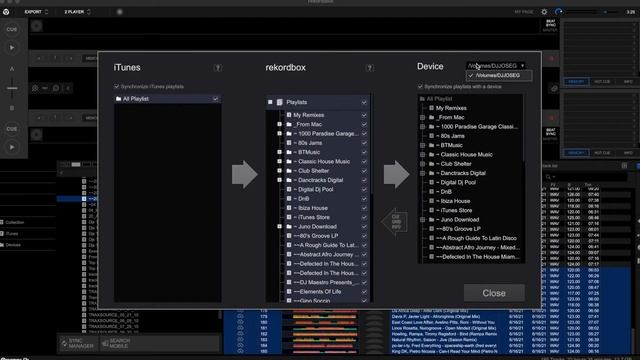Click arrow to sync rekordbox to device
The width and height of the screenshot is (640, 360).
[396, 174]
